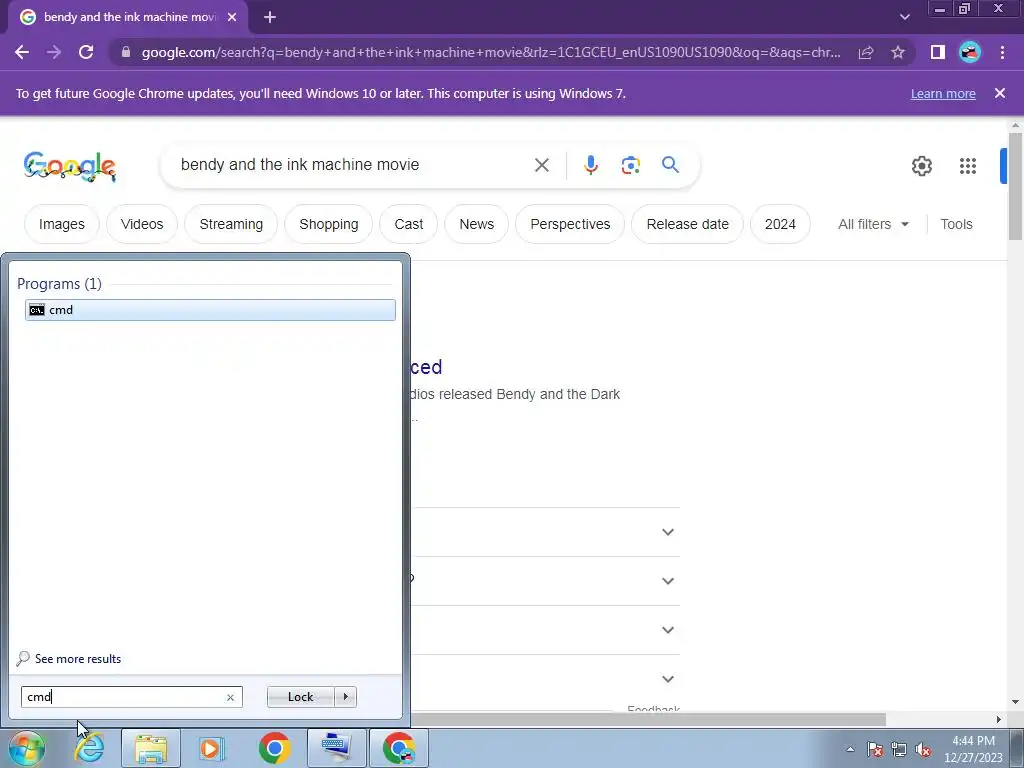Image resolution: width=1024 pixels, height=768 pixels.
Task: Open network status tray icon
Action: pyautogui.click(x=899, y=749)
